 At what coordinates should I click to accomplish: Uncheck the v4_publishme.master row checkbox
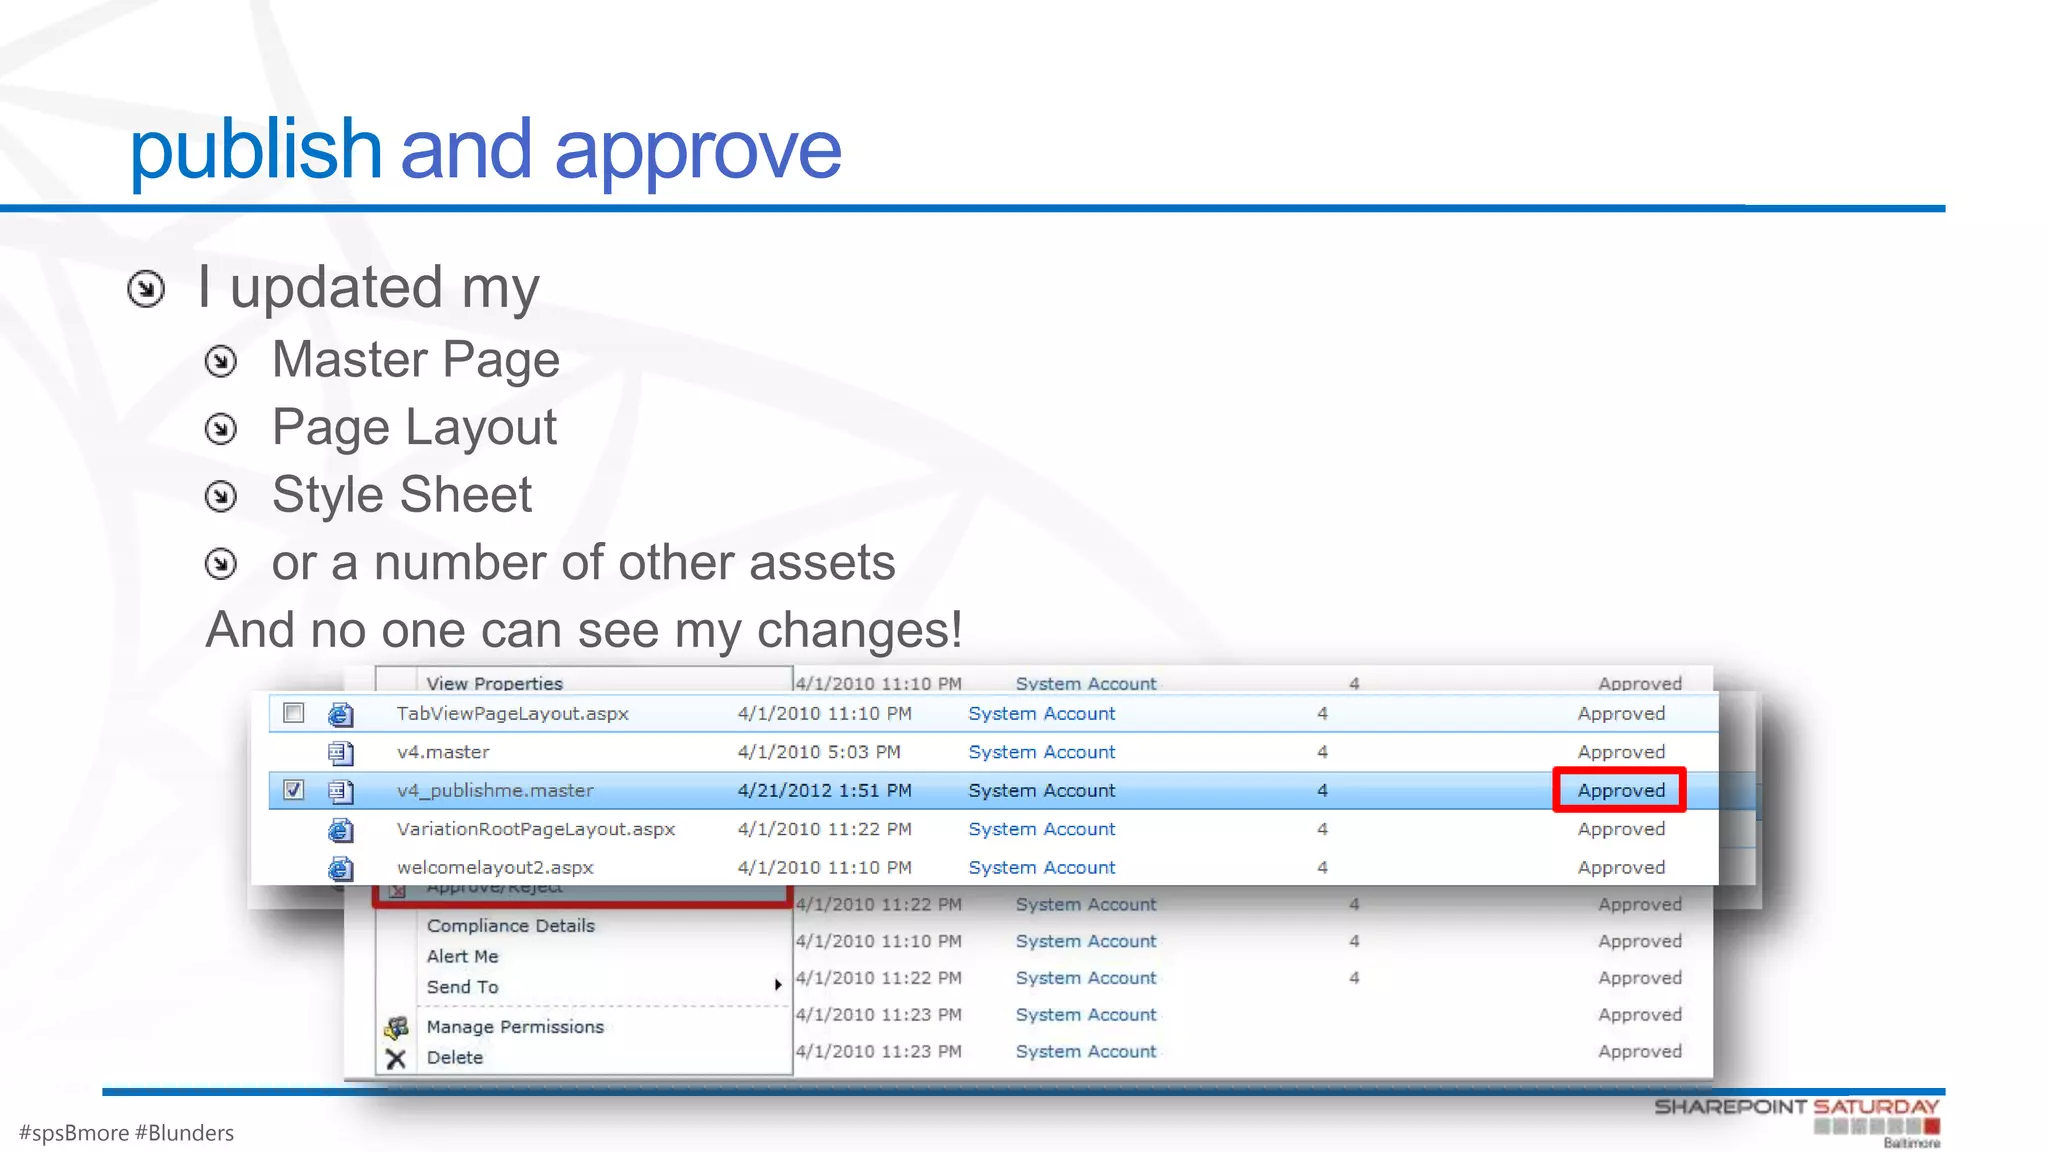(293, 790)
